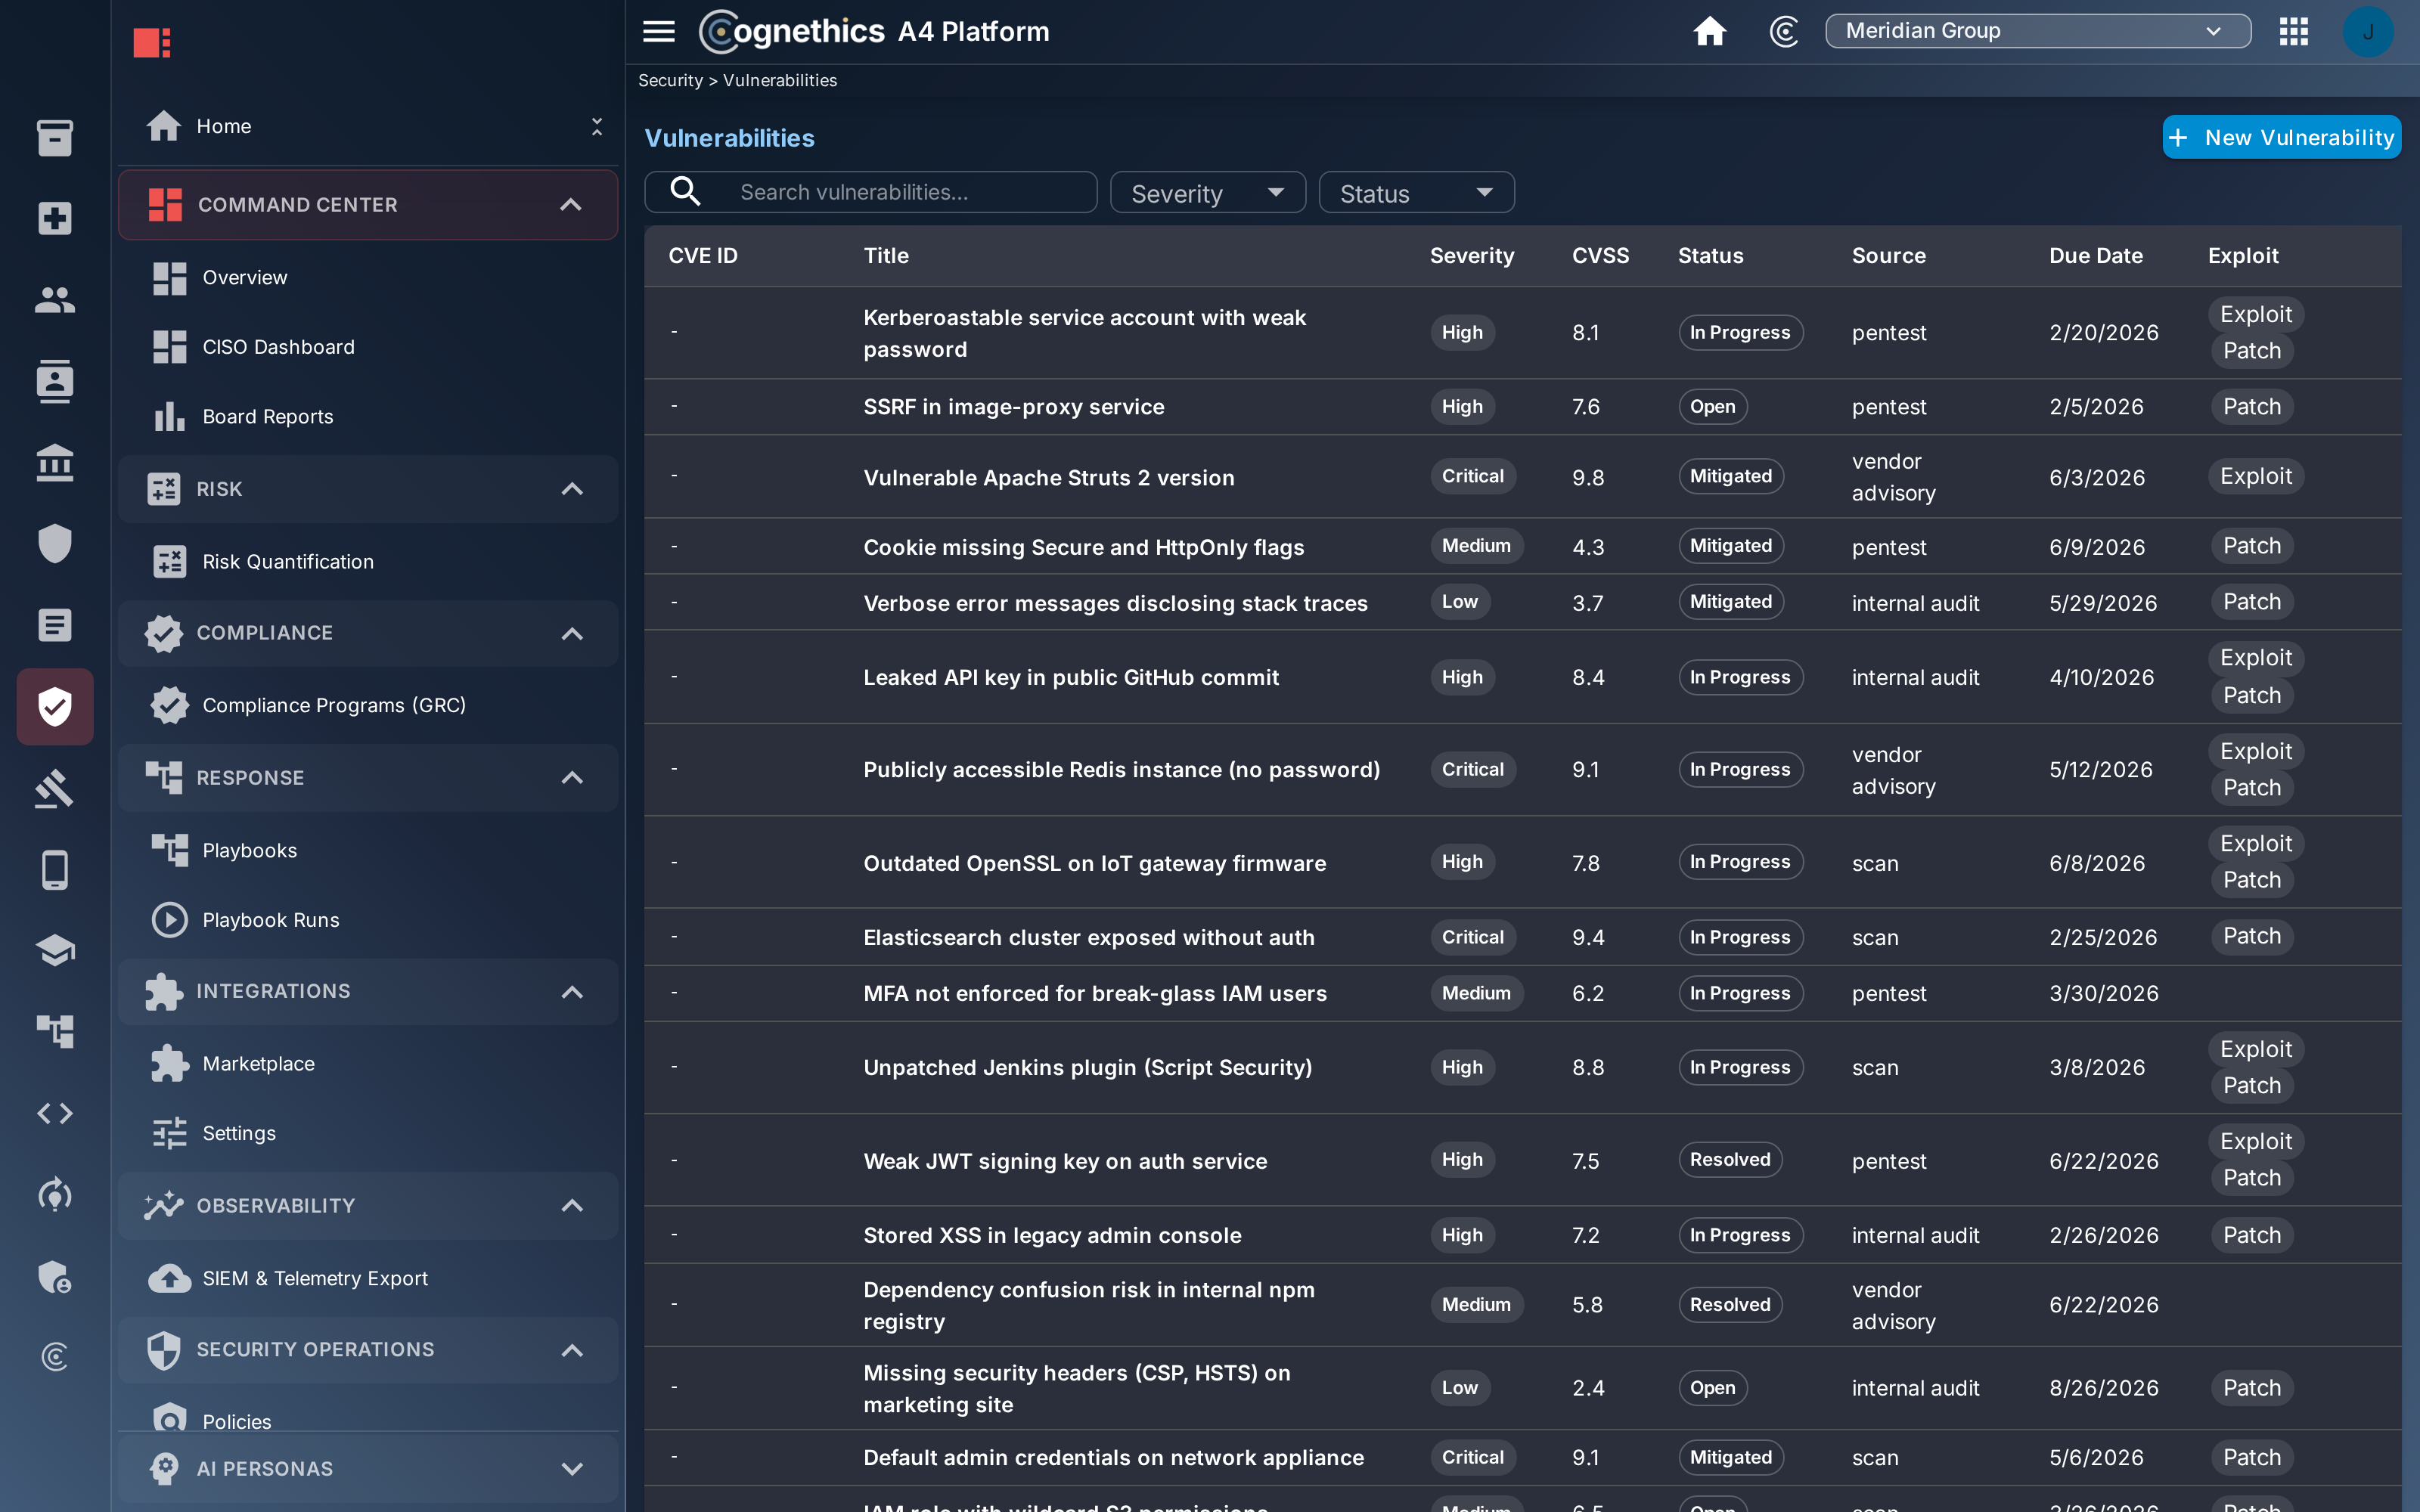Sort by the Due Date column header
This screenshot has height=1512, width=2420.
(x=2095, y=255)
